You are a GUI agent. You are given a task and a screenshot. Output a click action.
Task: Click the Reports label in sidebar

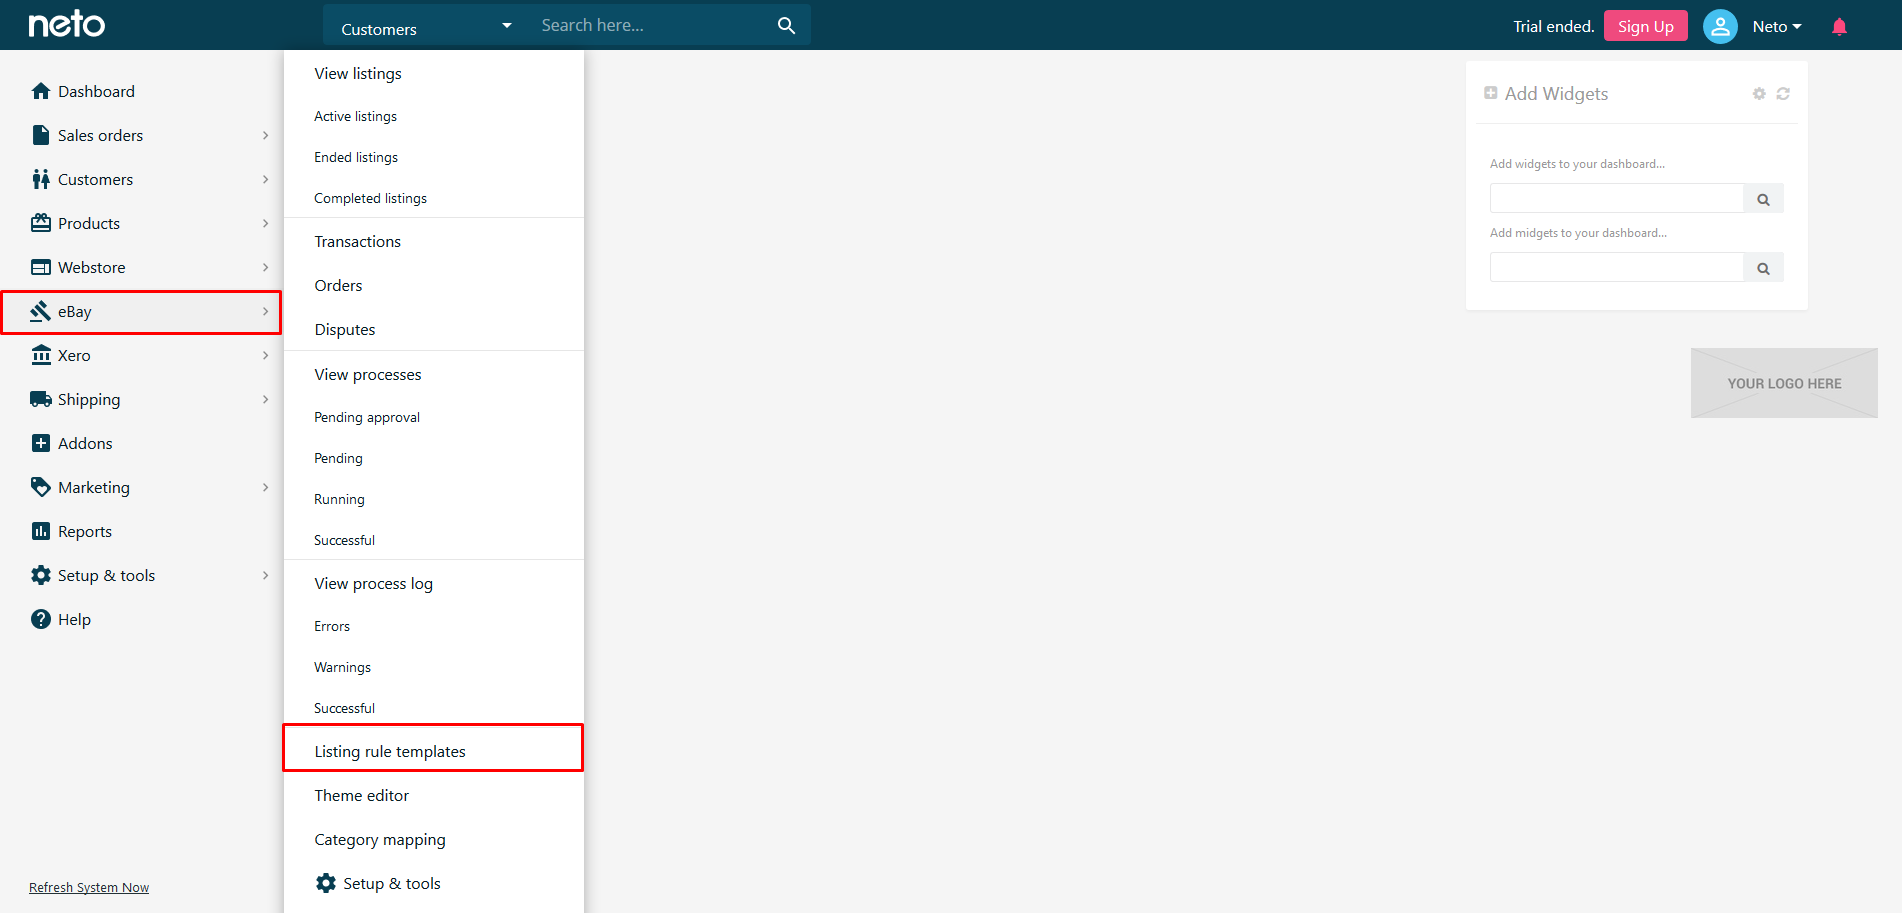85,531
